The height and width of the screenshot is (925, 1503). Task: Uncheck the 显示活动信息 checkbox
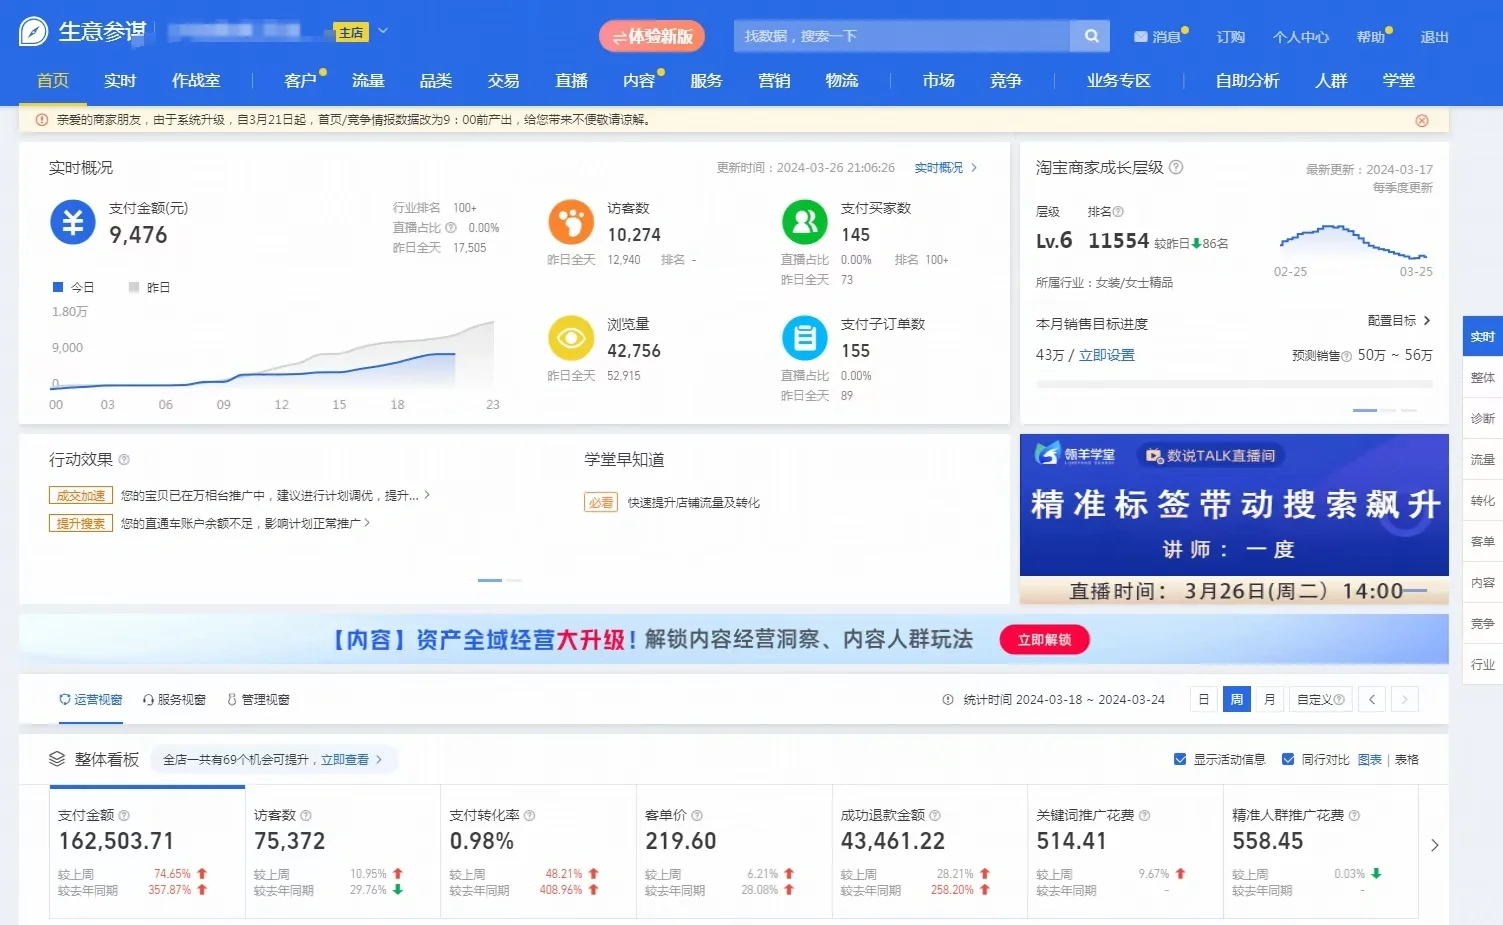pyautogui.click(x=1181, y=758)
